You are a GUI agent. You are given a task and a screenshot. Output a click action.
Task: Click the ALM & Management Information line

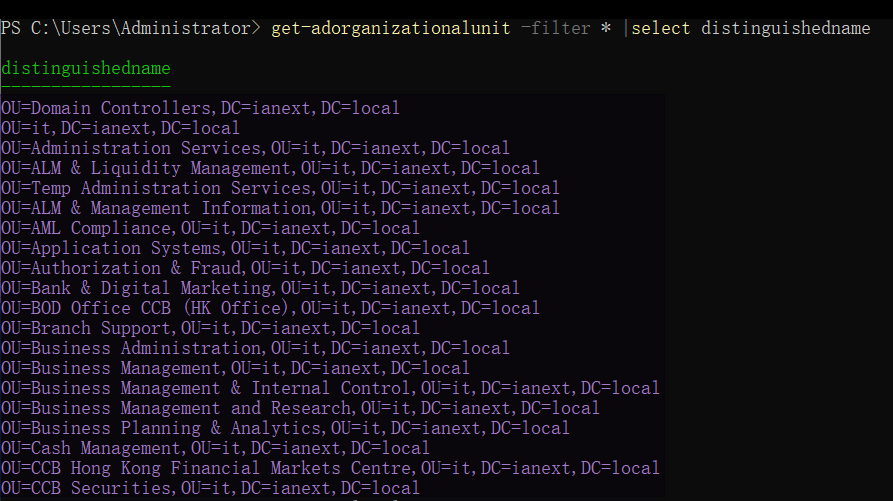(x=280, y=208)
